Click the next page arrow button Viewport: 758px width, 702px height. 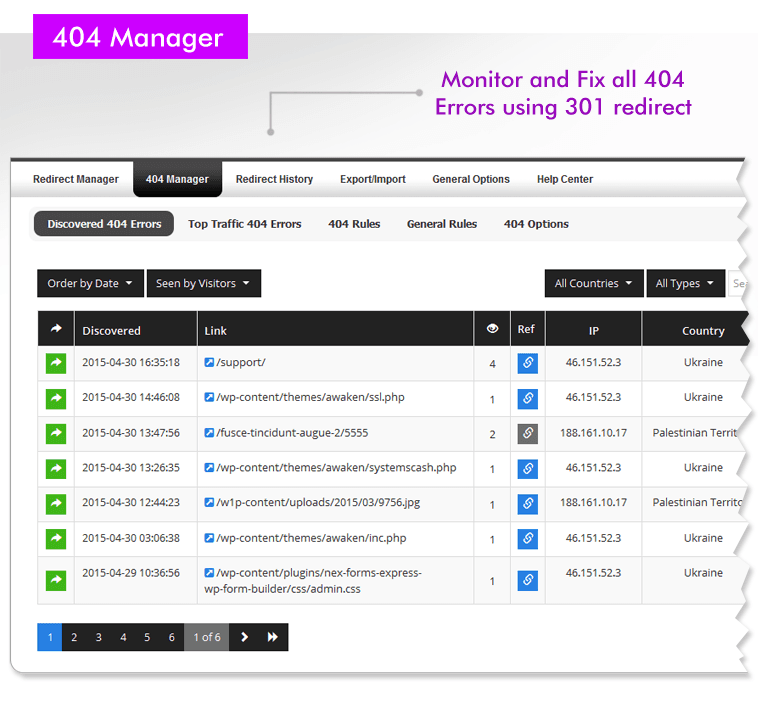click(x=244, y=638)
